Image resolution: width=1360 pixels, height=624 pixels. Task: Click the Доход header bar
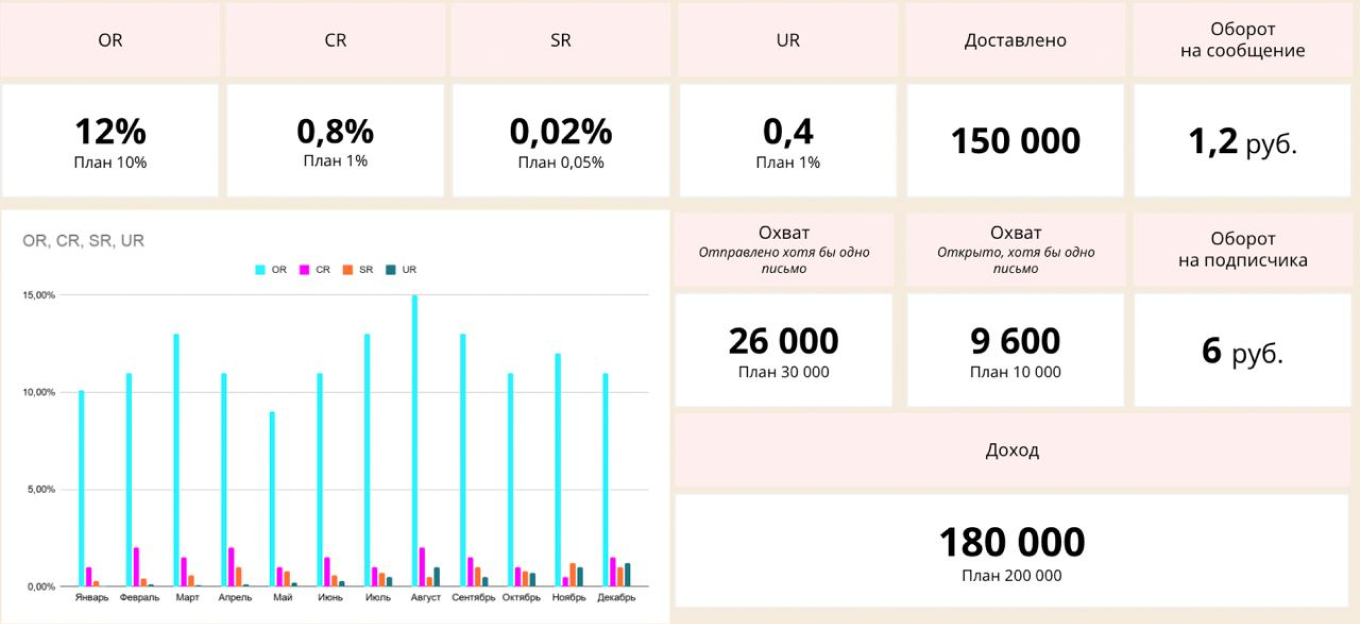[x=1012, y=450]
